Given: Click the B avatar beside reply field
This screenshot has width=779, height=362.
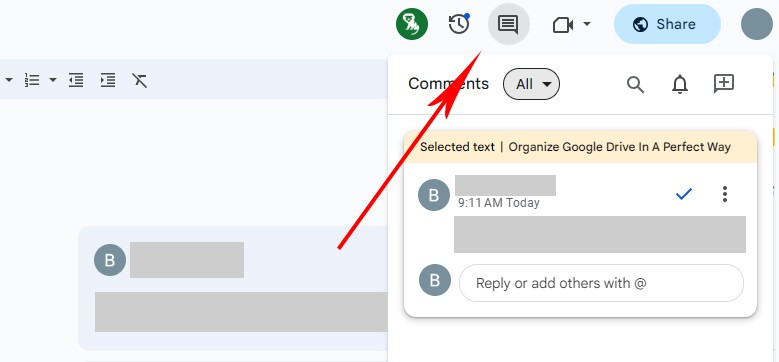Looking at the screenshot, I should (x=435, y=280).
